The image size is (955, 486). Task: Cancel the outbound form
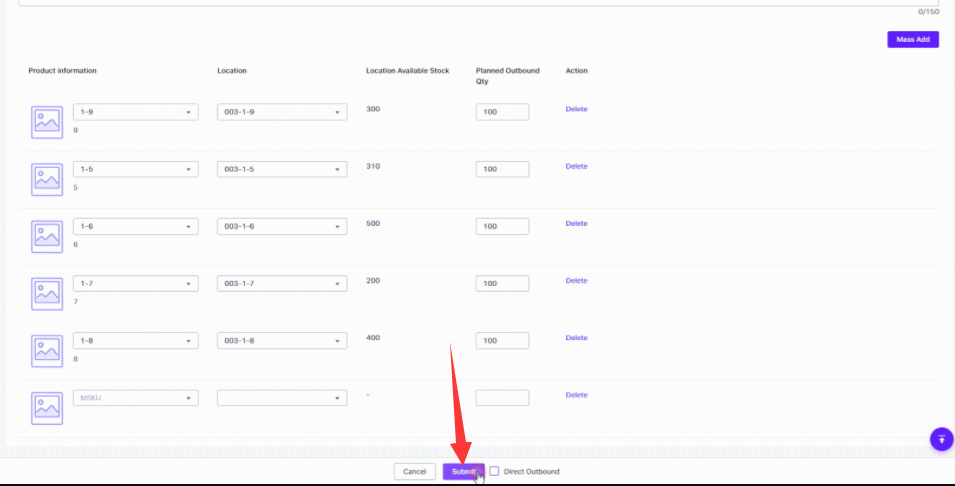click(414, 471)
